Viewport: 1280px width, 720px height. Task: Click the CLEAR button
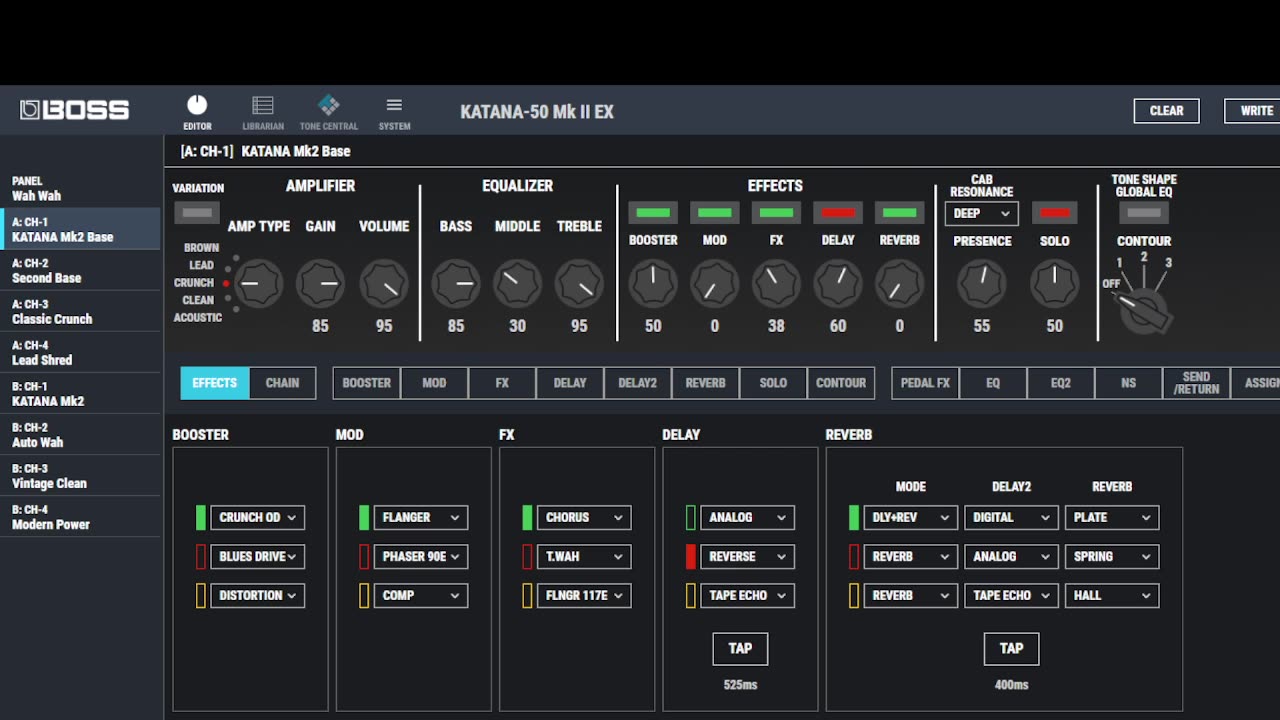(x=1166, y=111)
